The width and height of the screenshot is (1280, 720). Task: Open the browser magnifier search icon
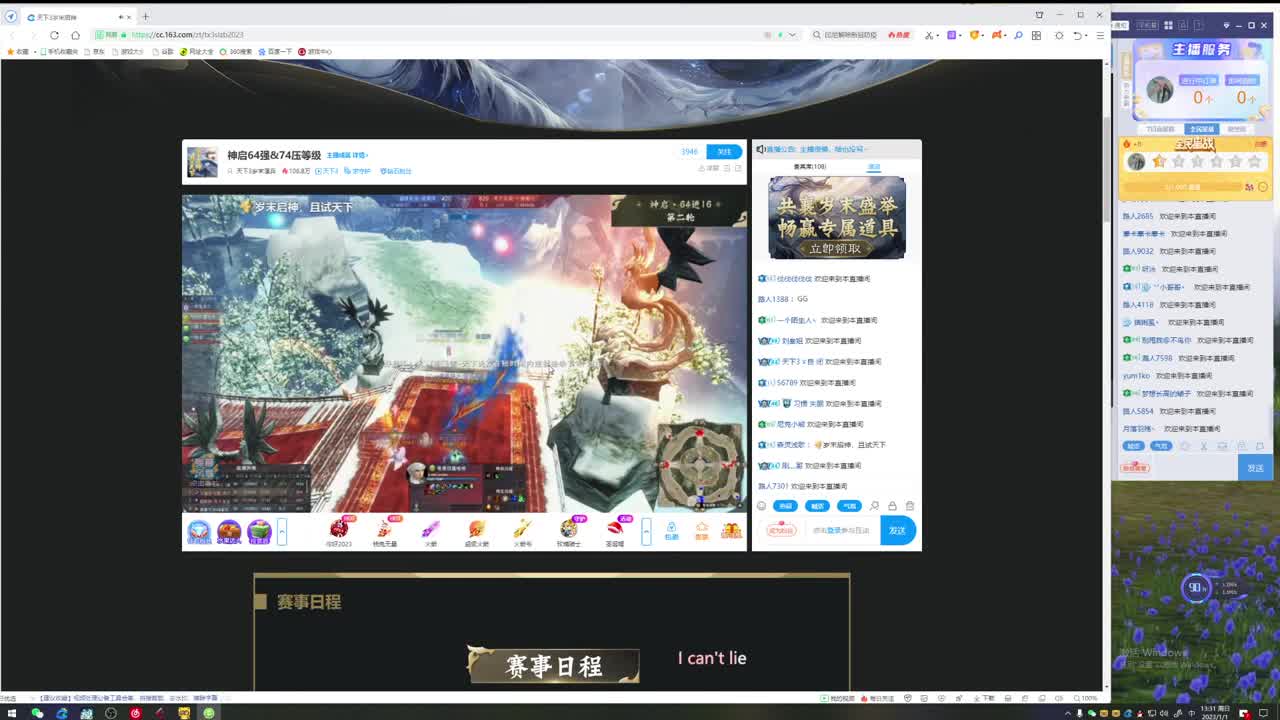point(1018,35)
